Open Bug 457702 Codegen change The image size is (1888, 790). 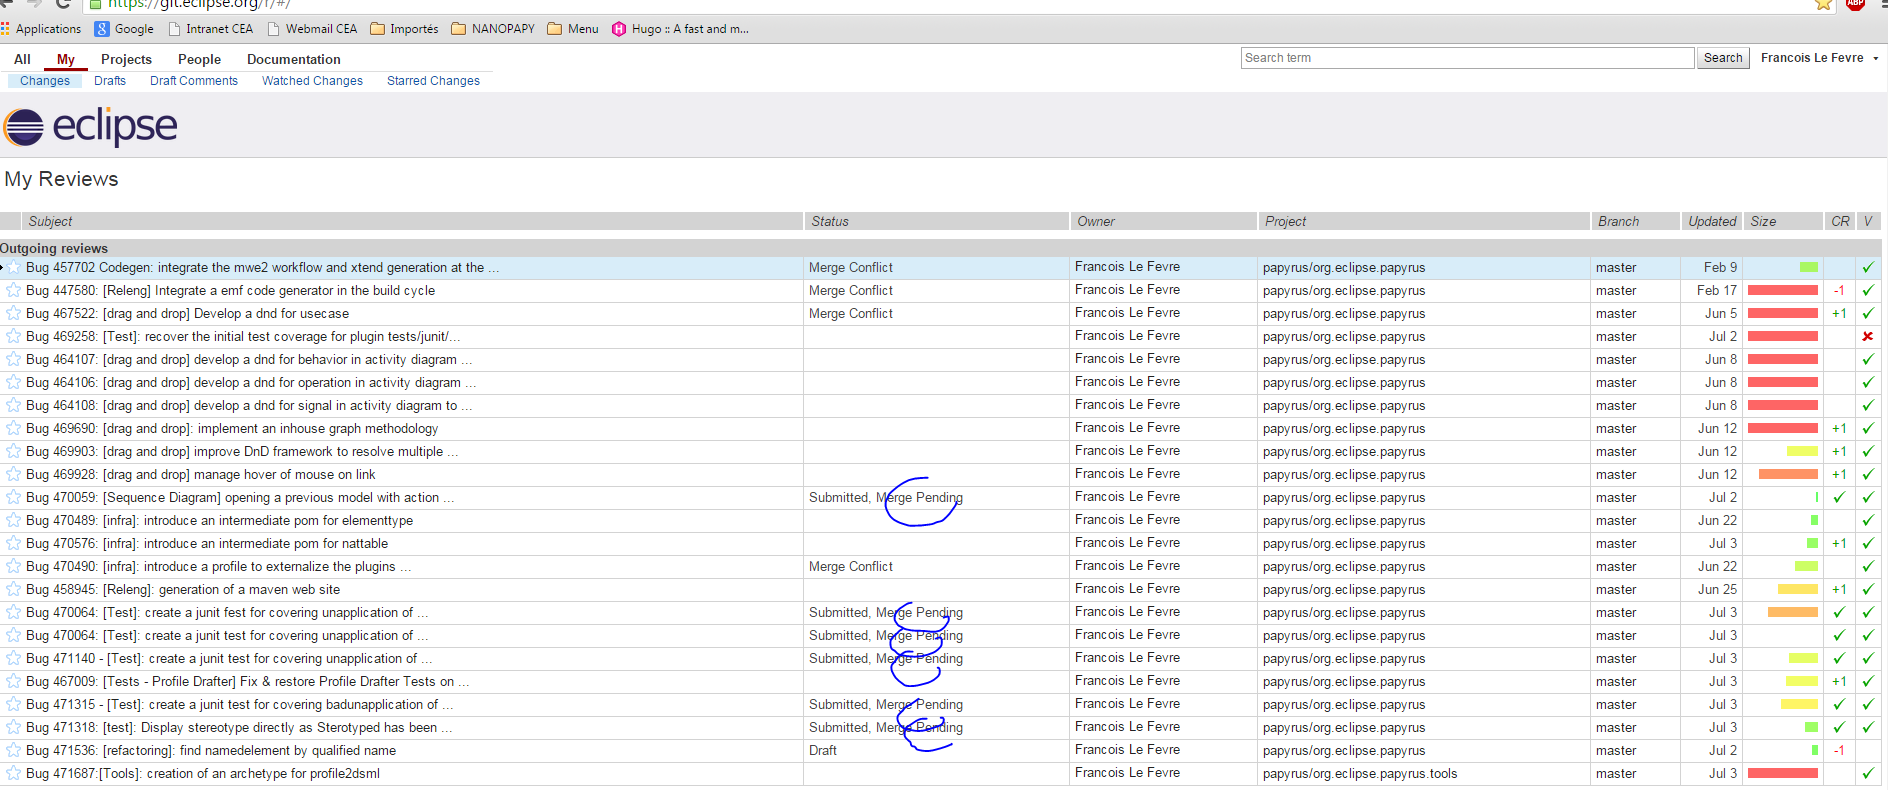[262, 267]
